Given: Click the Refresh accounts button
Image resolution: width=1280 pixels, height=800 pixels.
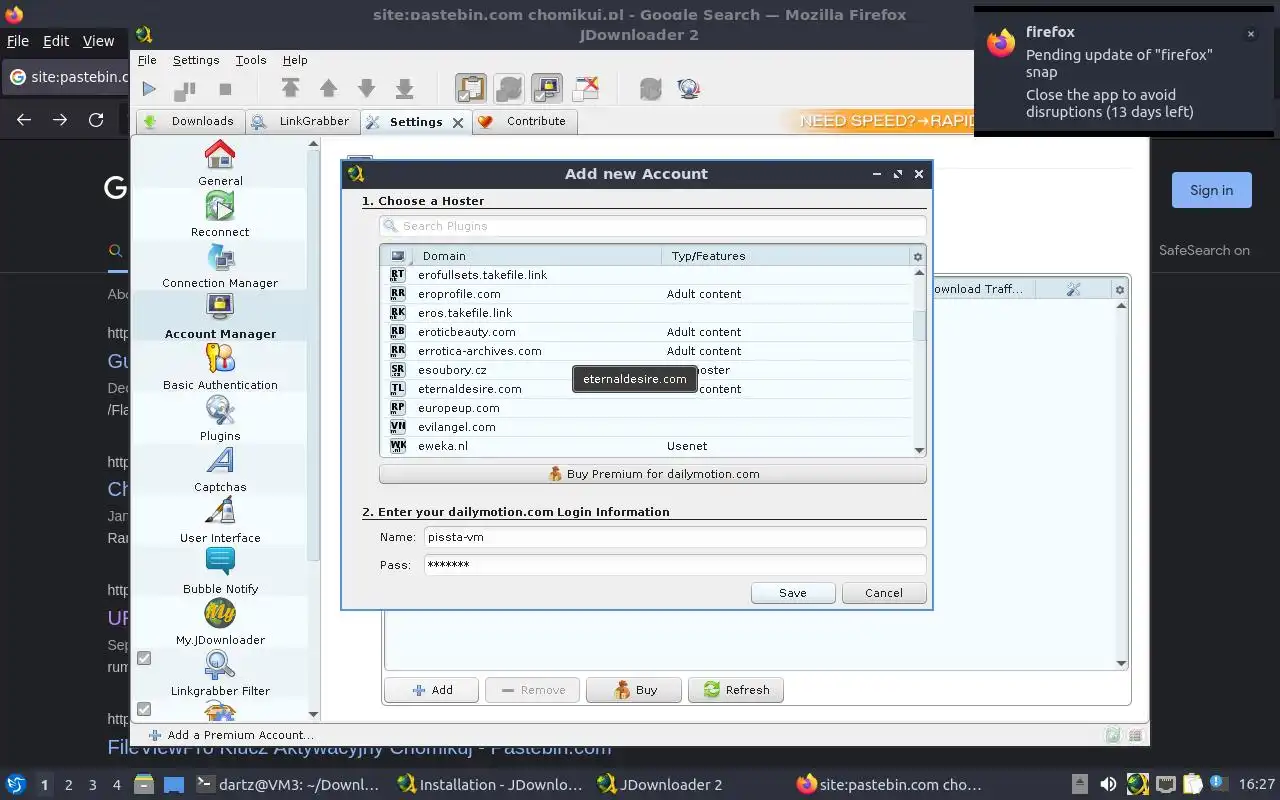Looking at the screenshot, I should (x=736, y=690).
